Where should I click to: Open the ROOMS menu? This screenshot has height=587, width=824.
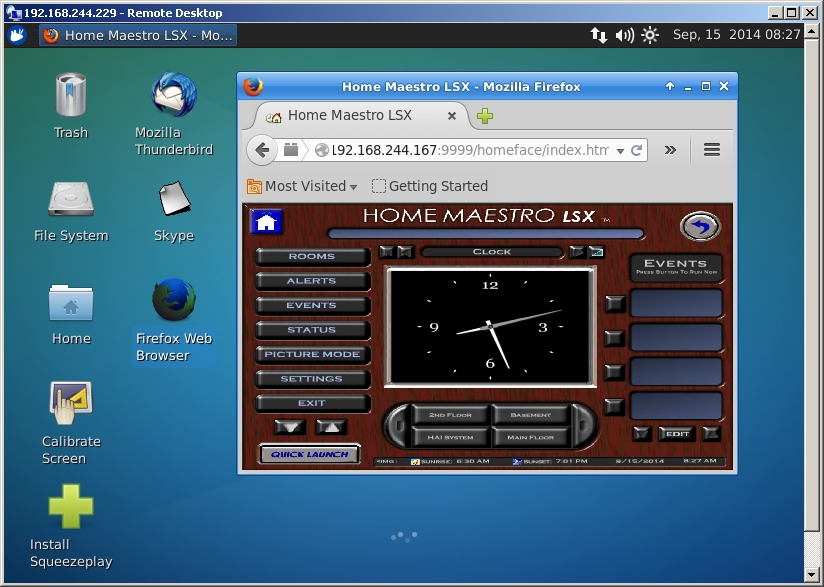312,256
